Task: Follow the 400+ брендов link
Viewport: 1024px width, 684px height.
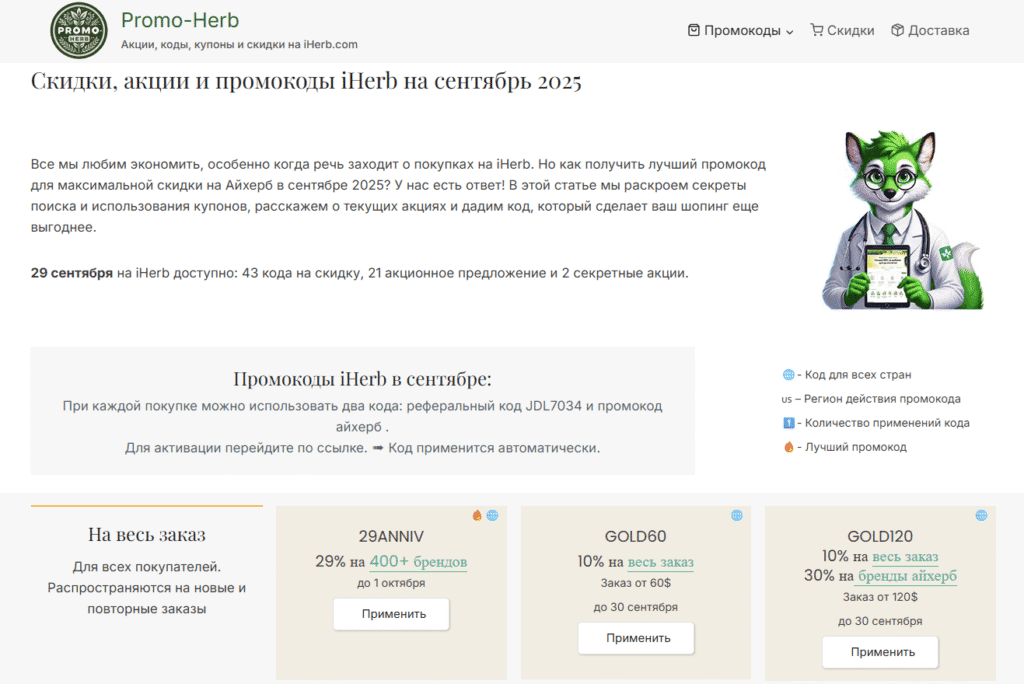Action: 418,562
